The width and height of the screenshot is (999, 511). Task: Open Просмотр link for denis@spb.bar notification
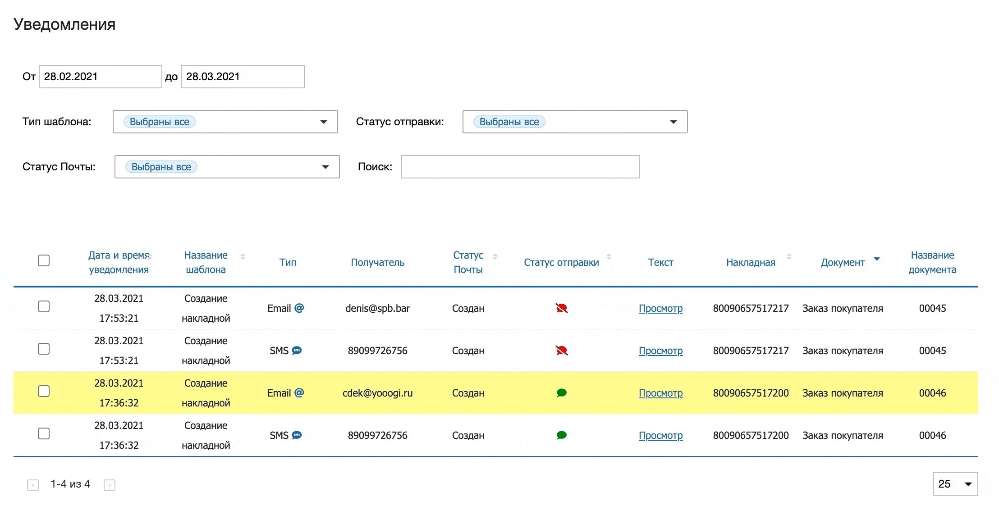(x=660, y=309)
